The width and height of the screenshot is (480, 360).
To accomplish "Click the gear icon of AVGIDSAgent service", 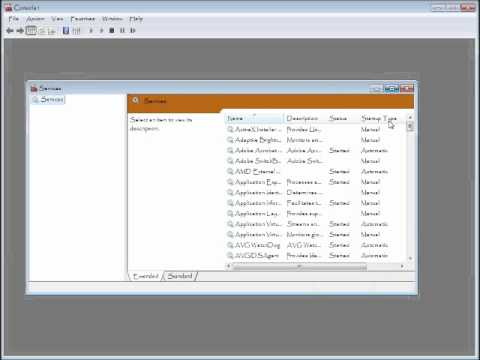I will (x=230, y=255).
